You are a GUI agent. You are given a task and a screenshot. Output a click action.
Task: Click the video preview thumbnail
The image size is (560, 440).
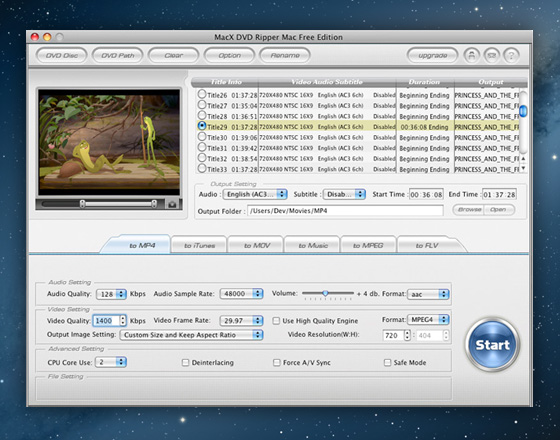pyautogui.click(x=109, y=142)
